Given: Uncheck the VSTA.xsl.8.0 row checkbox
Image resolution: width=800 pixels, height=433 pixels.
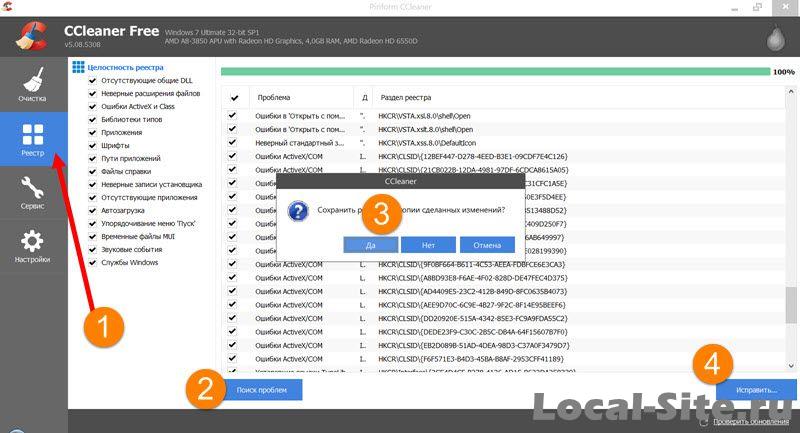Looking at the screenshot, I should [232, 116].
